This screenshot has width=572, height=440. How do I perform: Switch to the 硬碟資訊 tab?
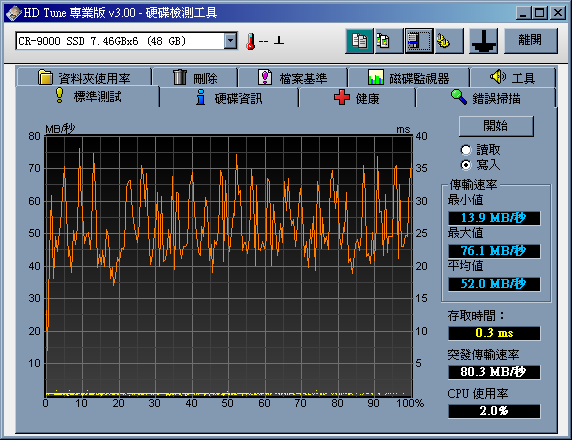pos(229,98)
